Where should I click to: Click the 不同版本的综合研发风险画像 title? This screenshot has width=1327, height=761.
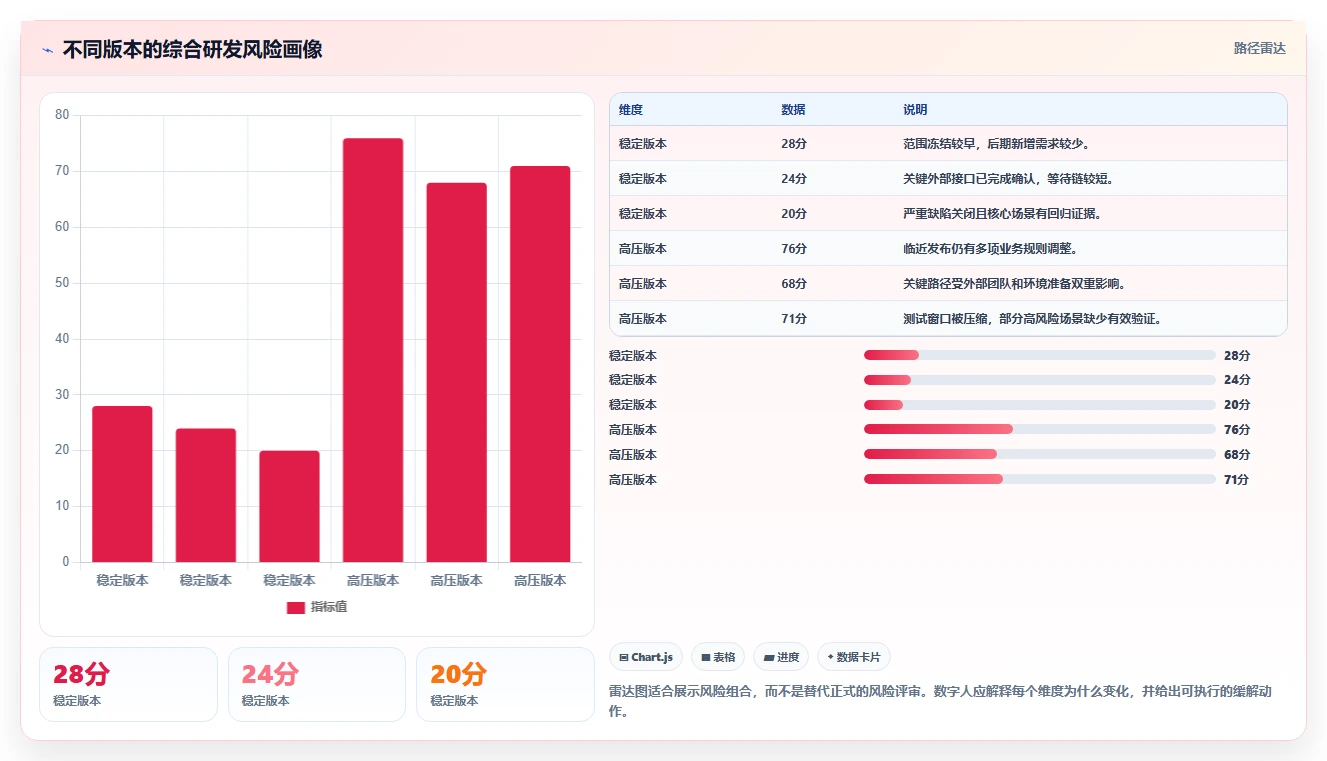pyautogui.click(x=192, y=50)
